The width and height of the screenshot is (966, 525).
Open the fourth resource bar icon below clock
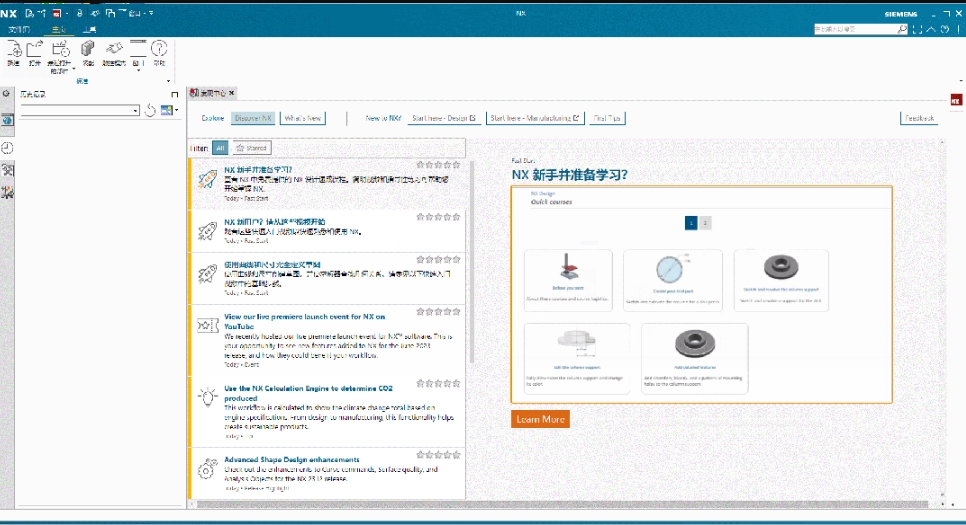7,170
